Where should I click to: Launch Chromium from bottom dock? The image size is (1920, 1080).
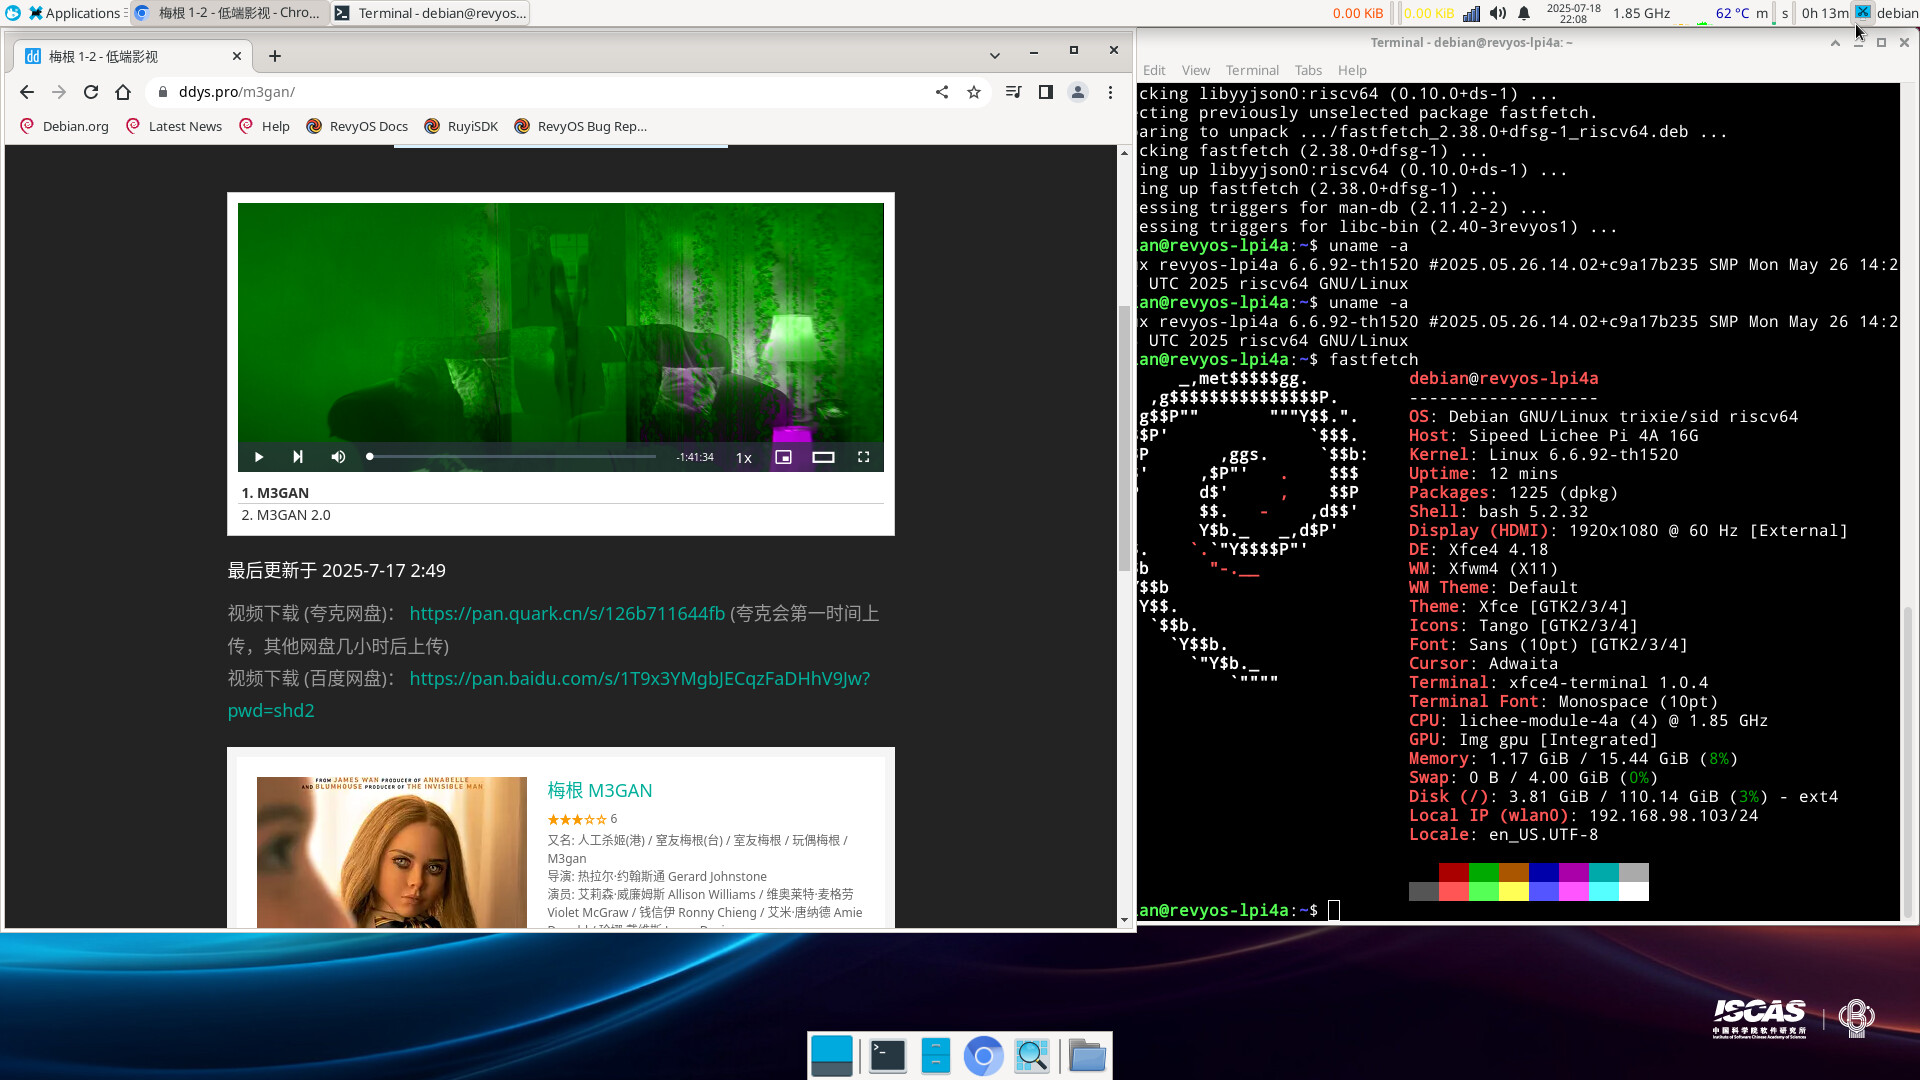pos(983,1056)
